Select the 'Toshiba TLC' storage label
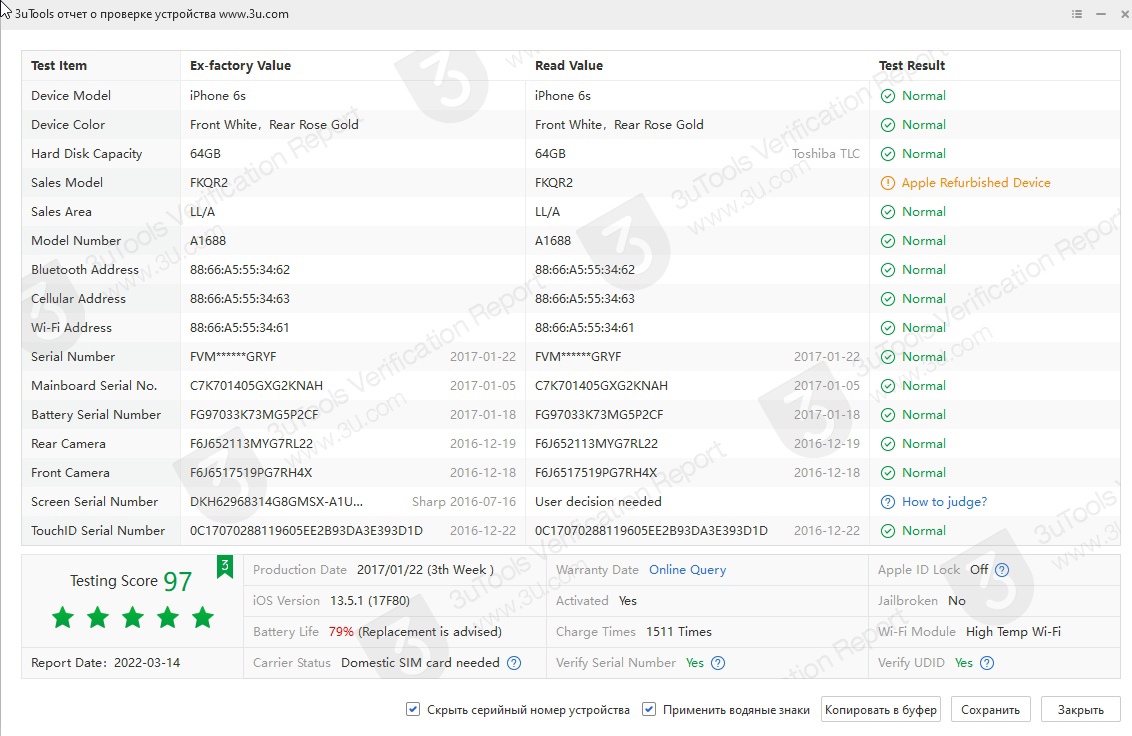This screenshot has height=736, width=1132. (x=826, y=154)
